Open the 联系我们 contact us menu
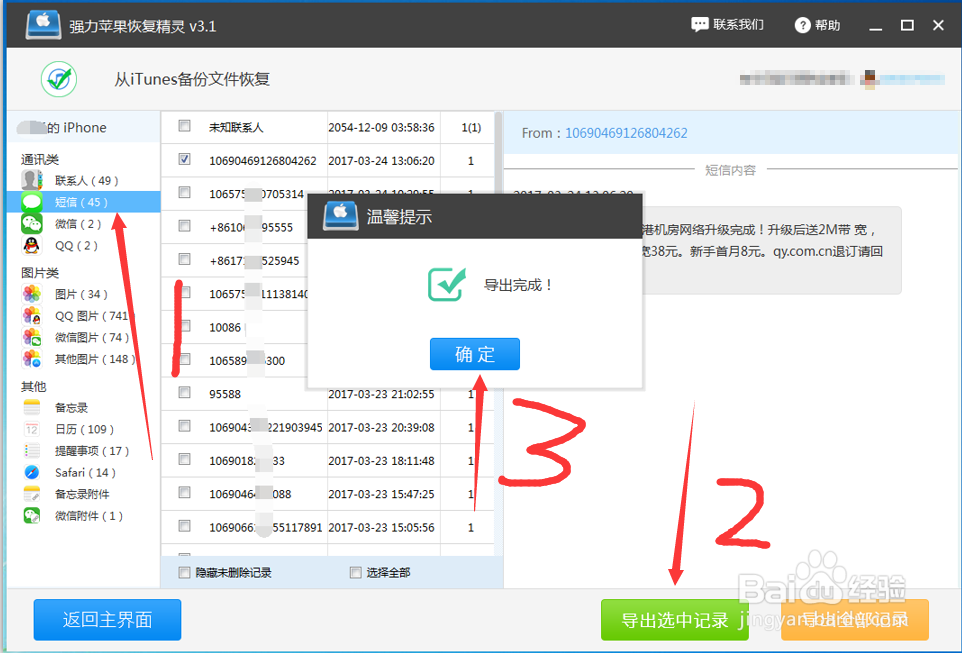This screenshot has width=962, height=653. click(x=728, y=25)
